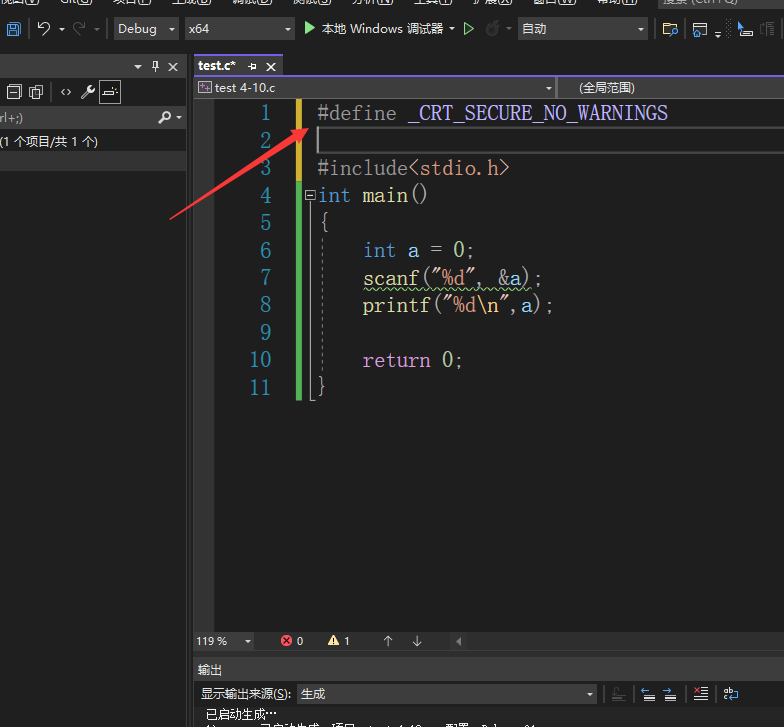Click the Find Message in Code icon
784x727 pixels.
pos(619,694)
